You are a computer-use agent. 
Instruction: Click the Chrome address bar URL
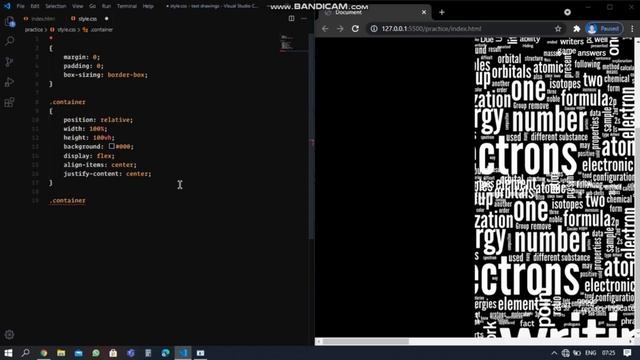click(431, 29)
